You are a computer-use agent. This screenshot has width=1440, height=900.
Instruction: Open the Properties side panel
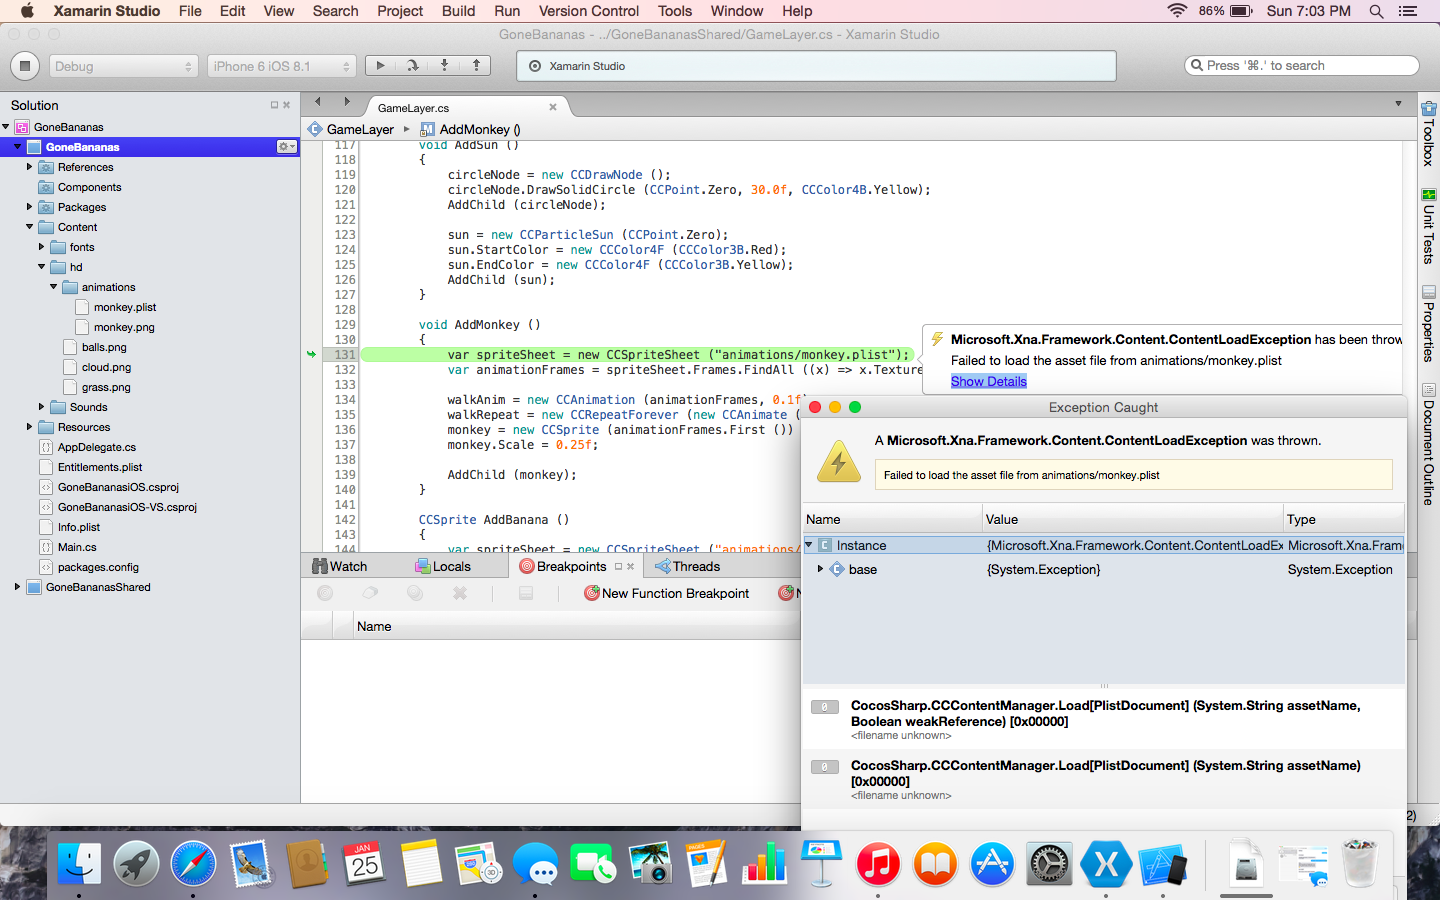[x=1429, y=324]
